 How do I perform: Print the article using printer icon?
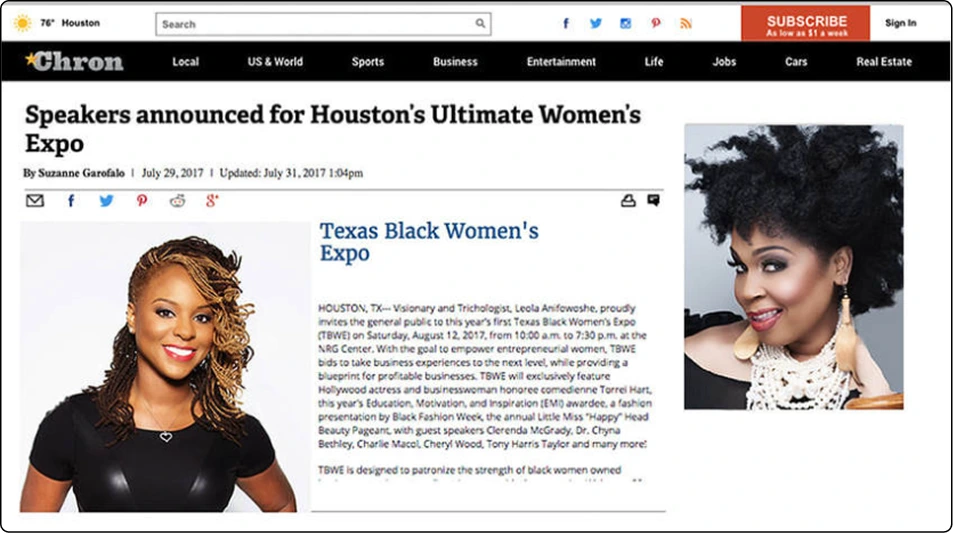click(x=628, y=201)
